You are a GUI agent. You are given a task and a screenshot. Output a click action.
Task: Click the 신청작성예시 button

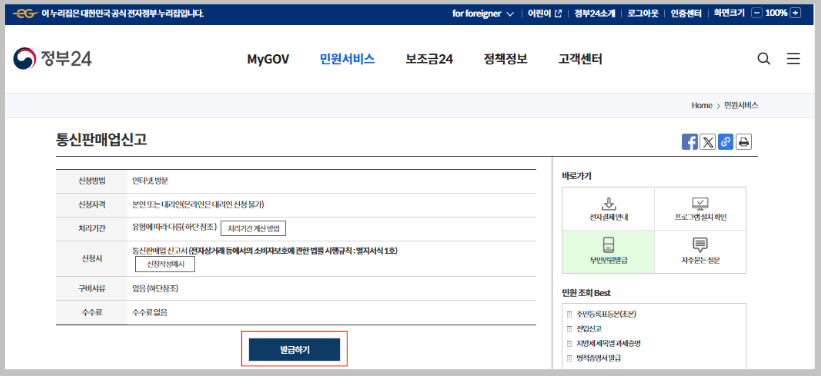[x=165, y=264]
